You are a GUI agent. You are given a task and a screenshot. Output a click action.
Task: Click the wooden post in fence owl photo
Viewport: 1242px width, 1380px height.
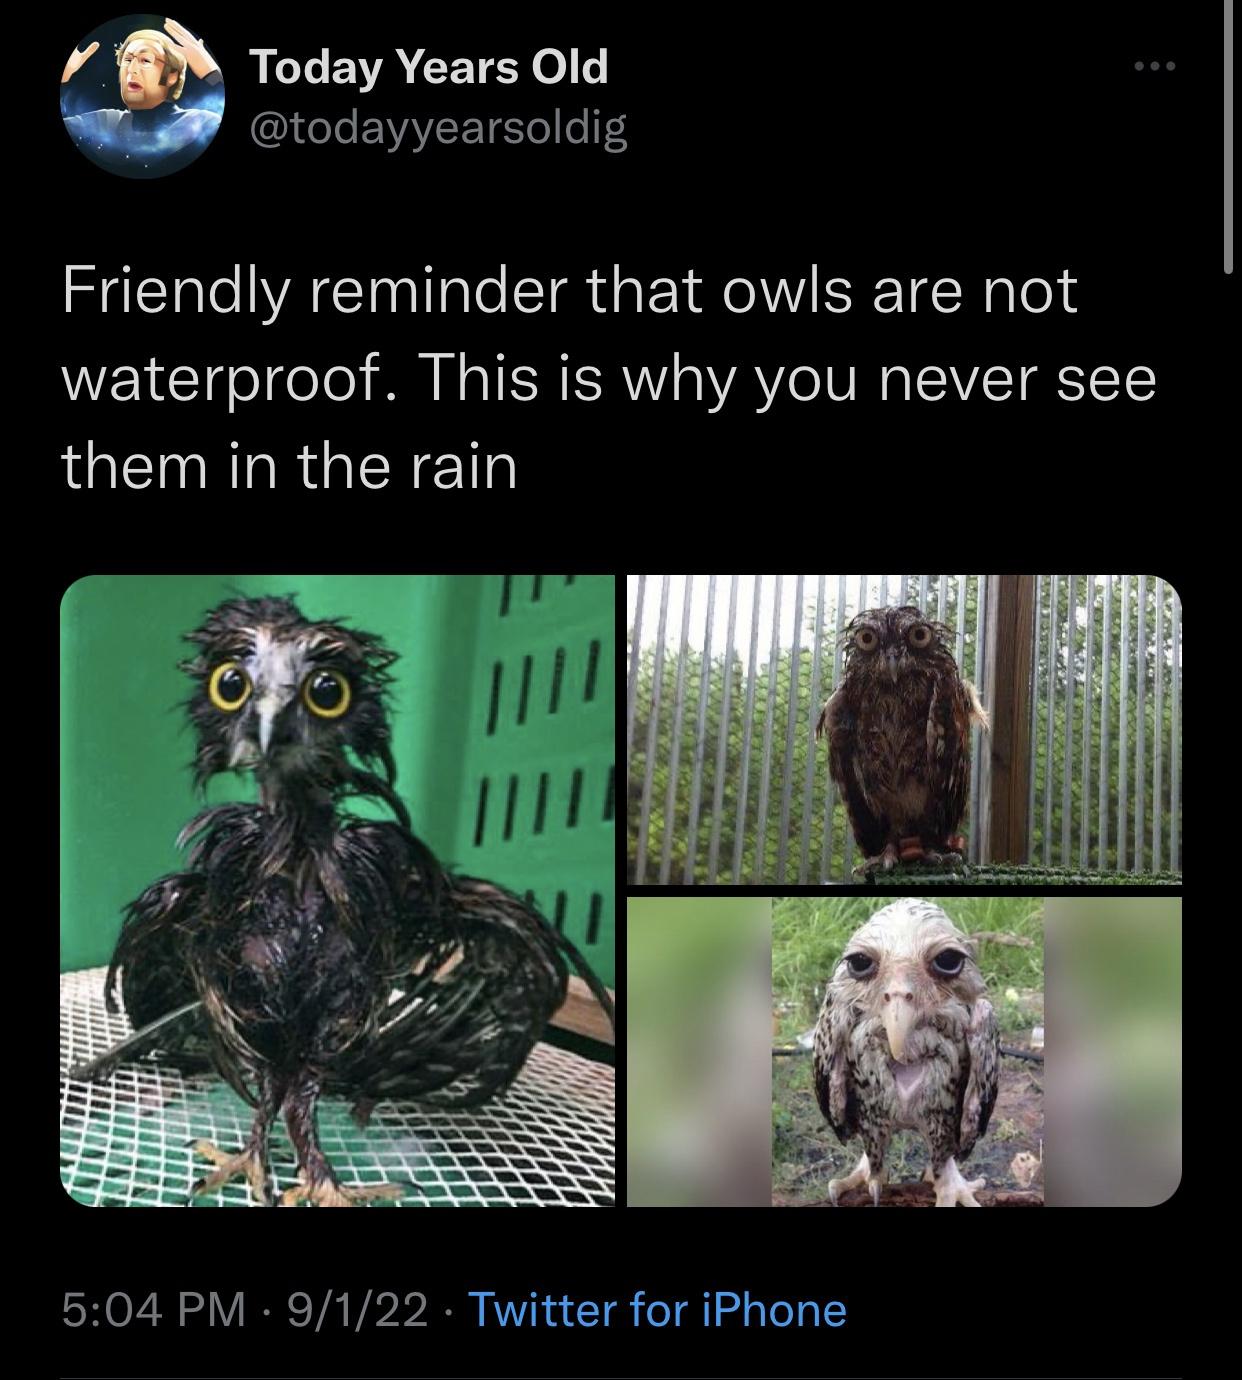[x=1015, y=719]
